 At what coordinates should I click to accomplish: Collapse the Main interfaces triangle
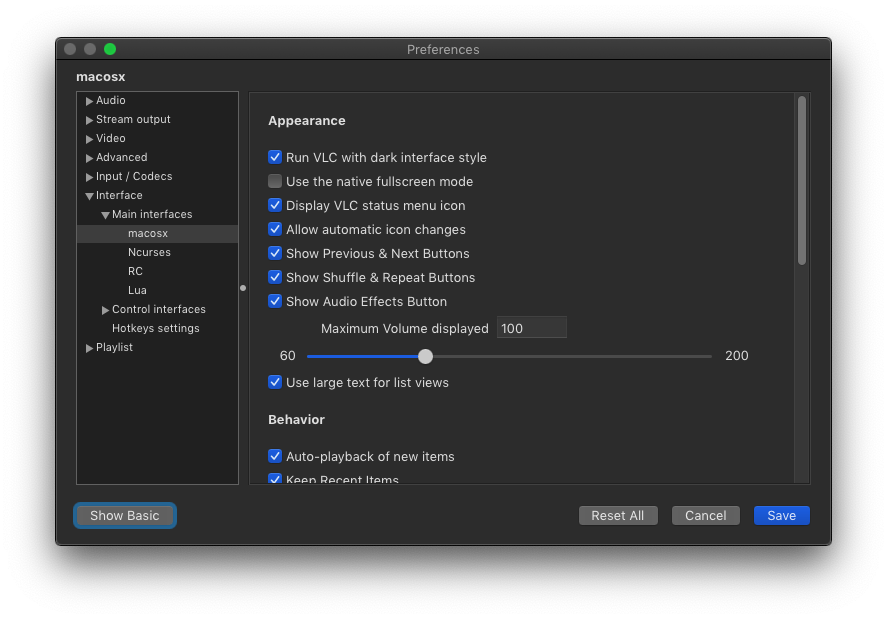coord(105,215)
